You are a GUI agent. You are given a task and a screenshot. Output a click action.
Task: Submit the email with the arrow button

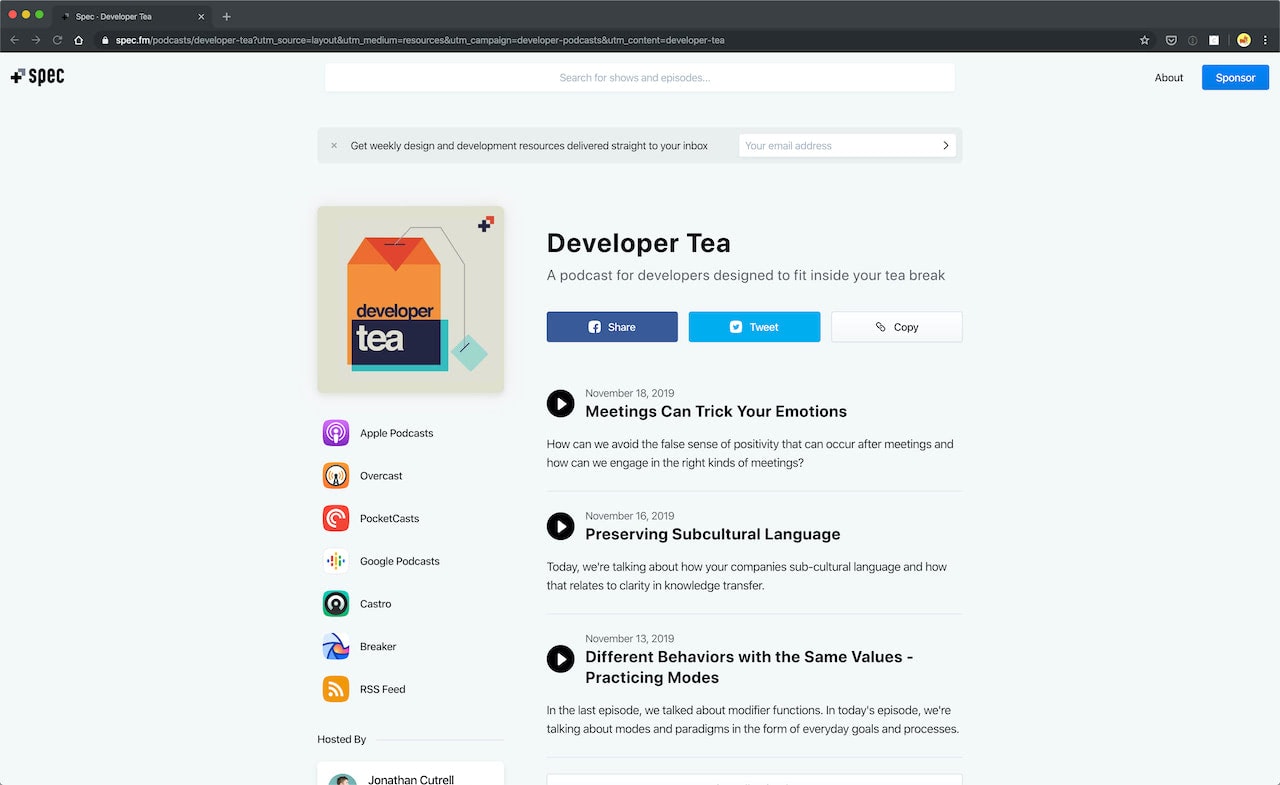point(946,145)
